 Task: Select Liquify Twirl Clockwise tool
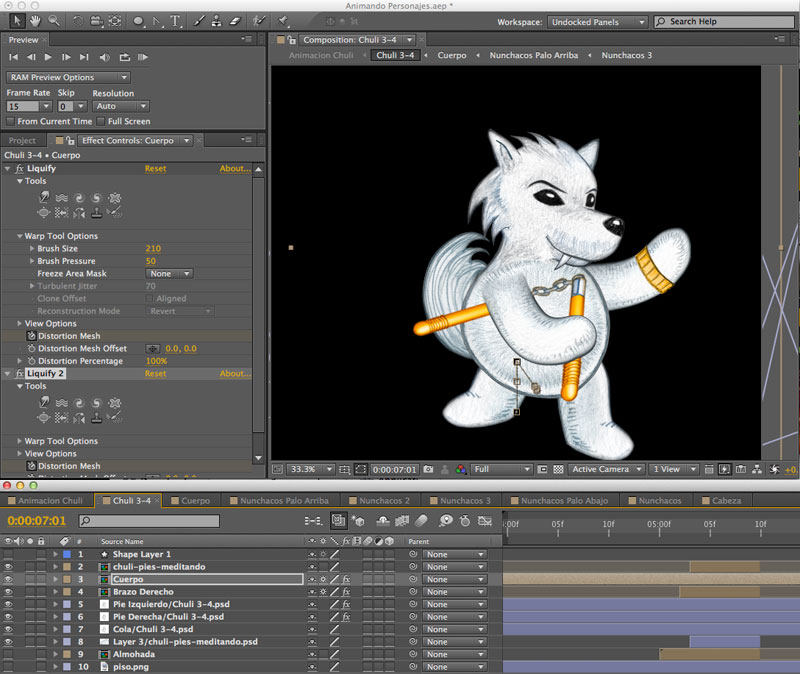[79, 197]
